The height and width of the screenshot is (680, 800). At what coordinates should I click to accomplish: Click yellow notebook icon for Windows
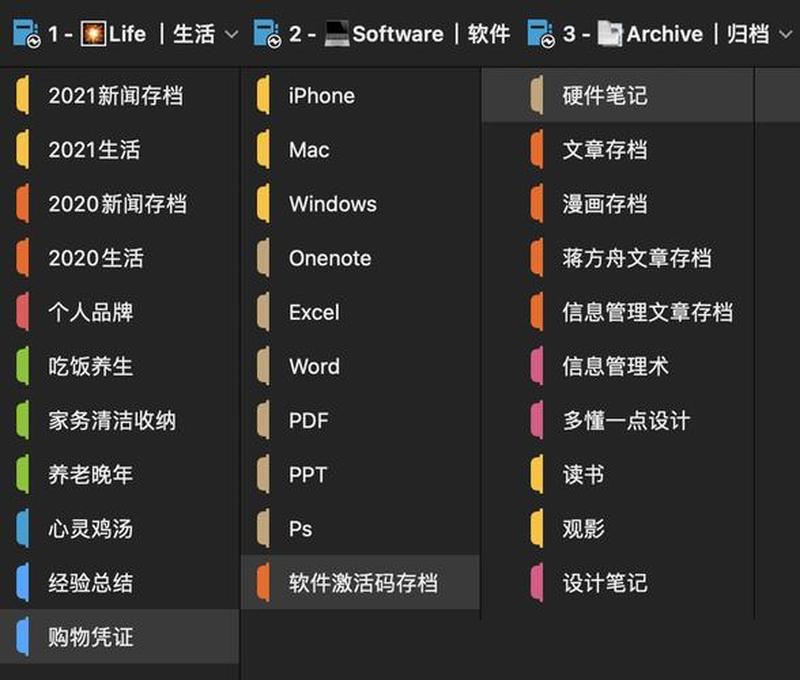point(263,203)
